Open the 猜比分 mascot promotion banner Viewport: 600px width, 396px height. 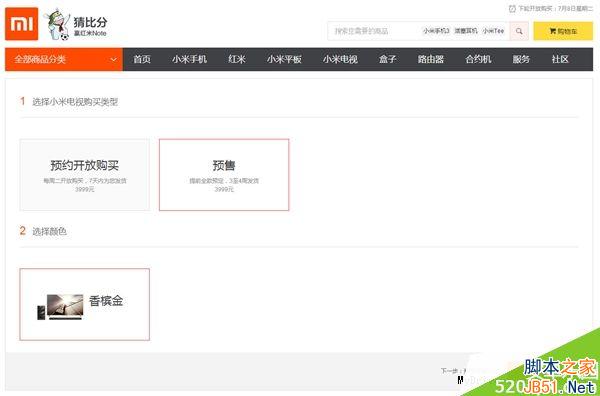[76, 25]
